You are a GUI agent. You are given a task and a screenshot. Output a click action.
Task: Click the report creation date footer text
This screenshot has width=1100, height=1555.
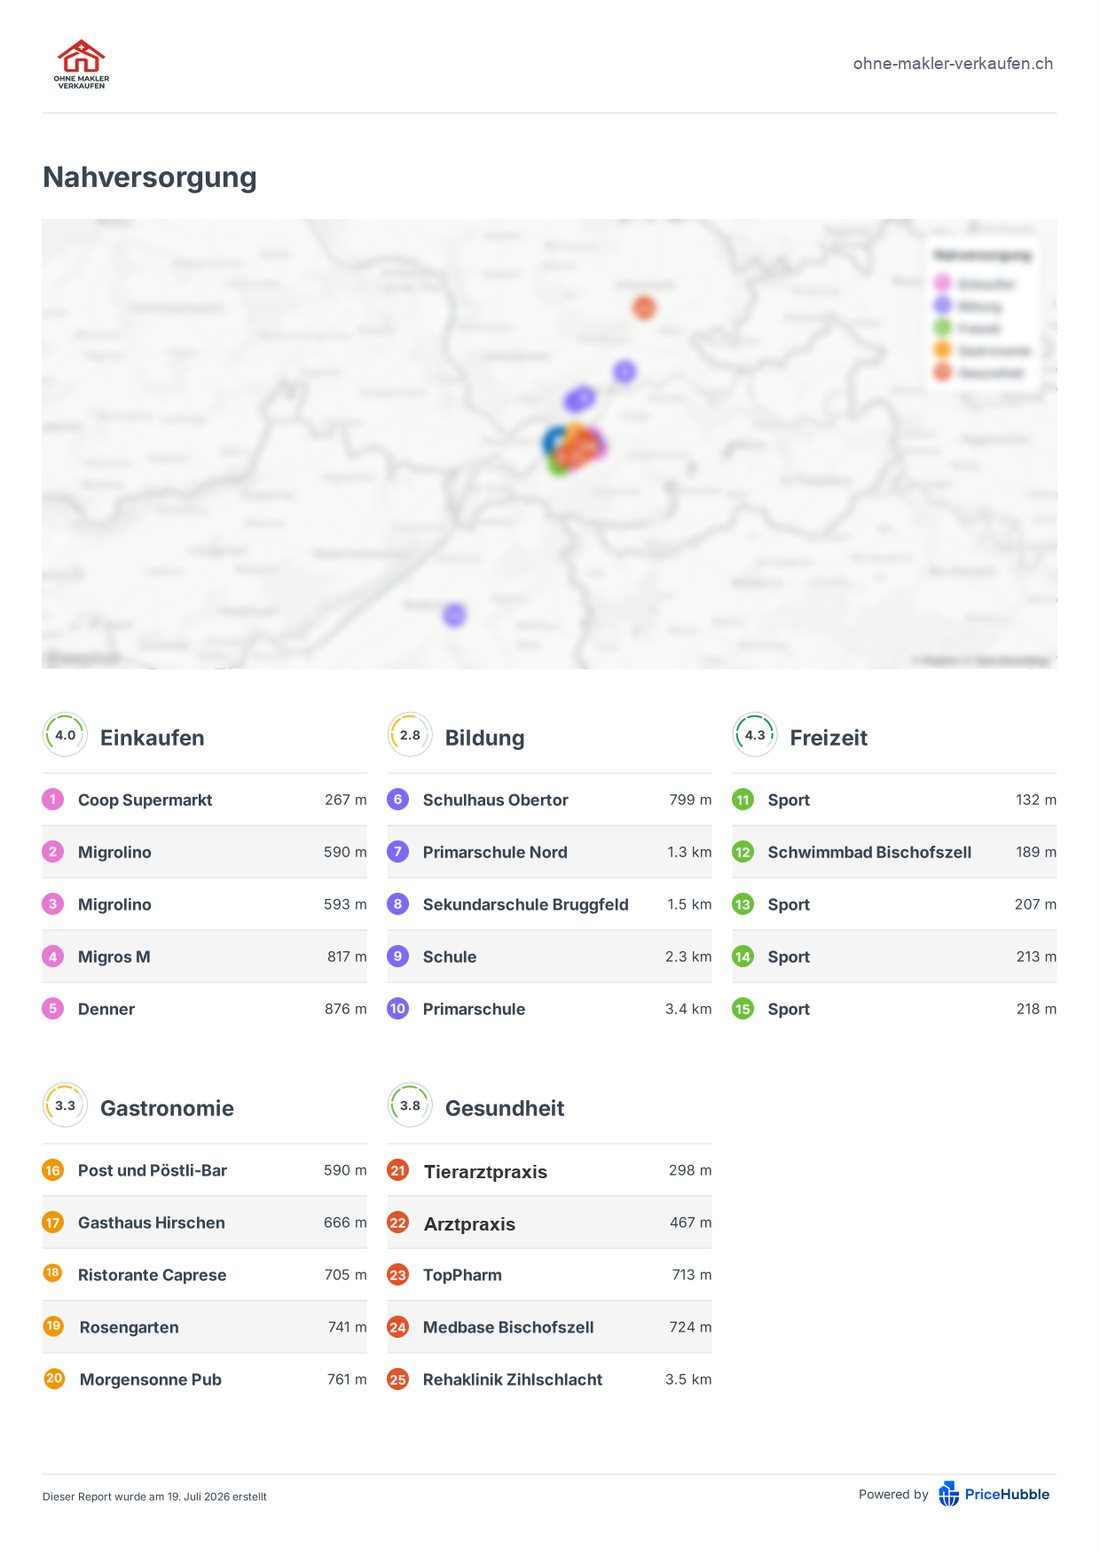154,1497
